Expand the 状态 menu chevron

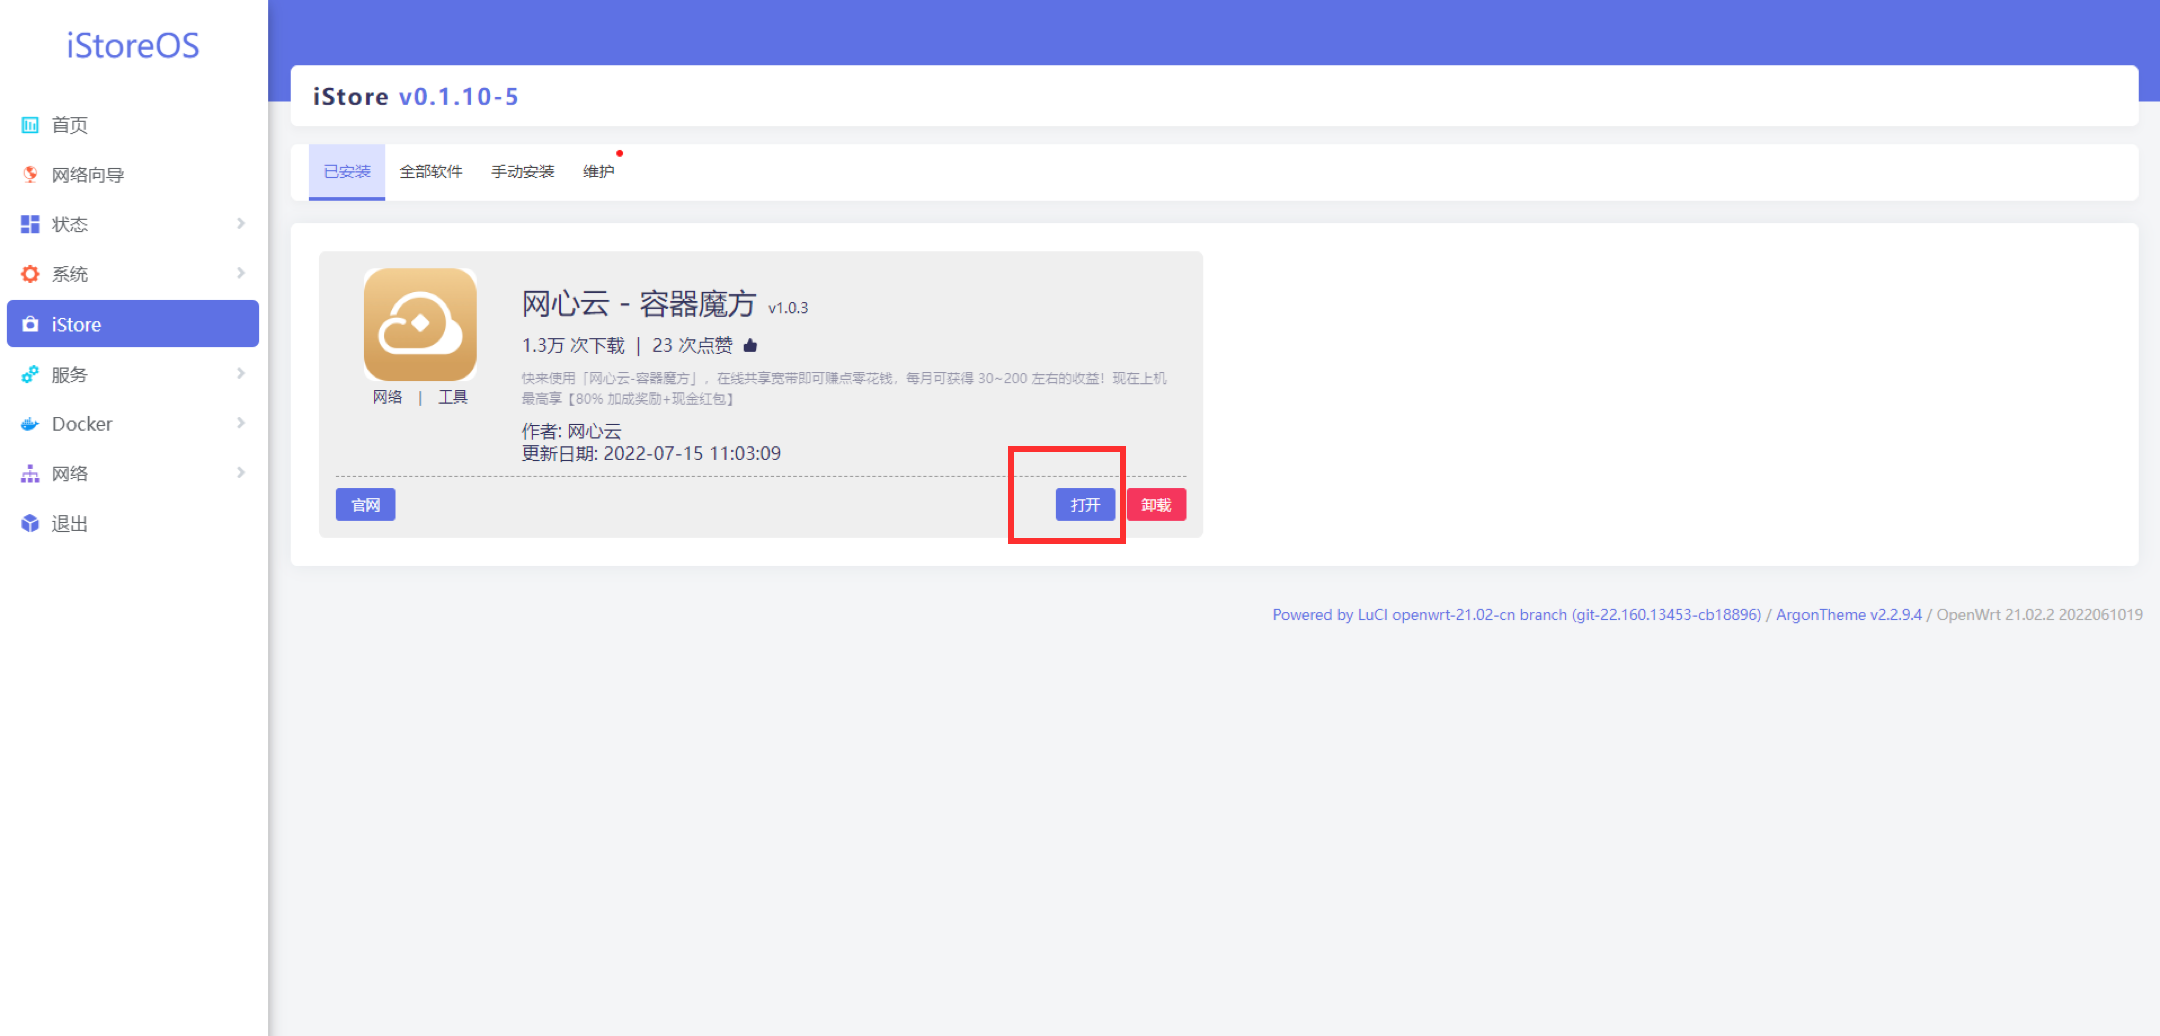click(x=241, y=223)
